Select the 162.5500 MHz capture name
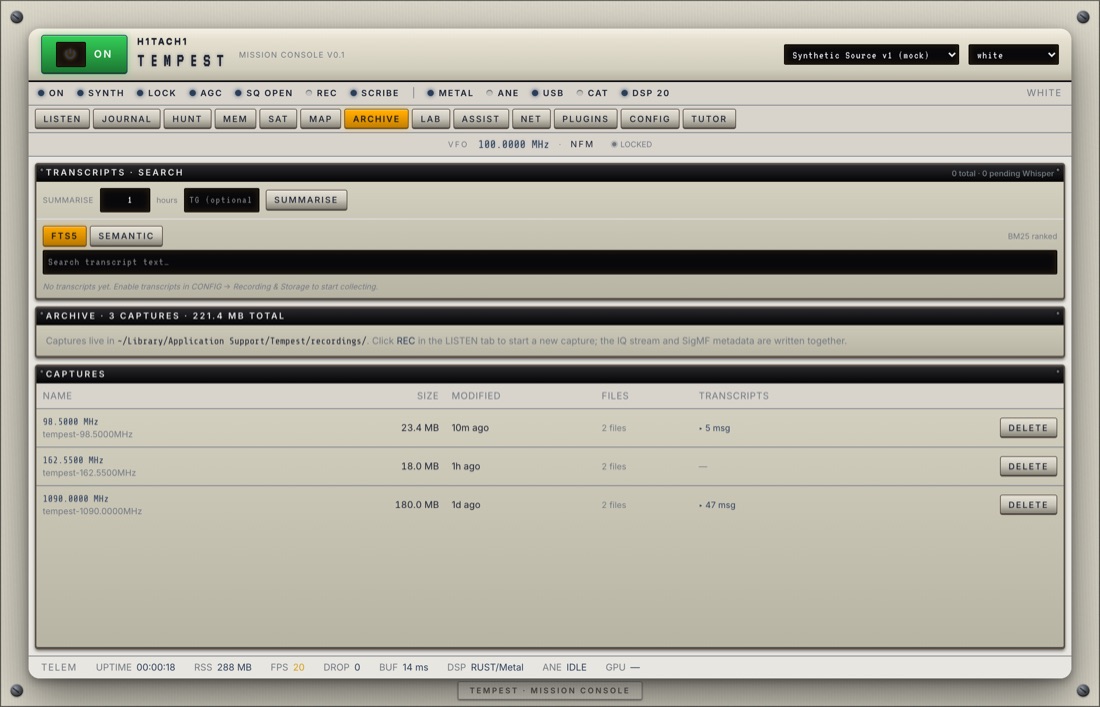Viewport: 1100px width, 707px height. point(73,460)
